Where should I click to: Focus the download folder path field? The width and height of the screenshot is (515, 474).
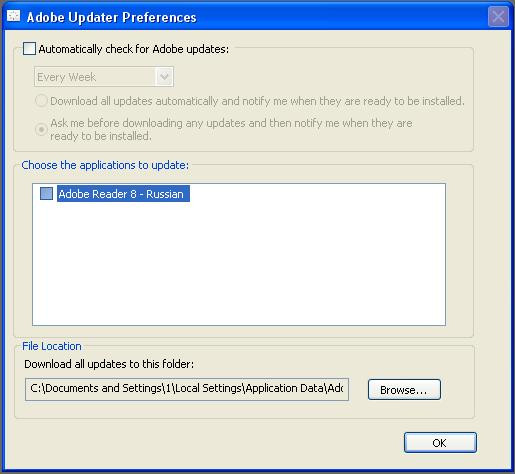[x=187, y=389]
